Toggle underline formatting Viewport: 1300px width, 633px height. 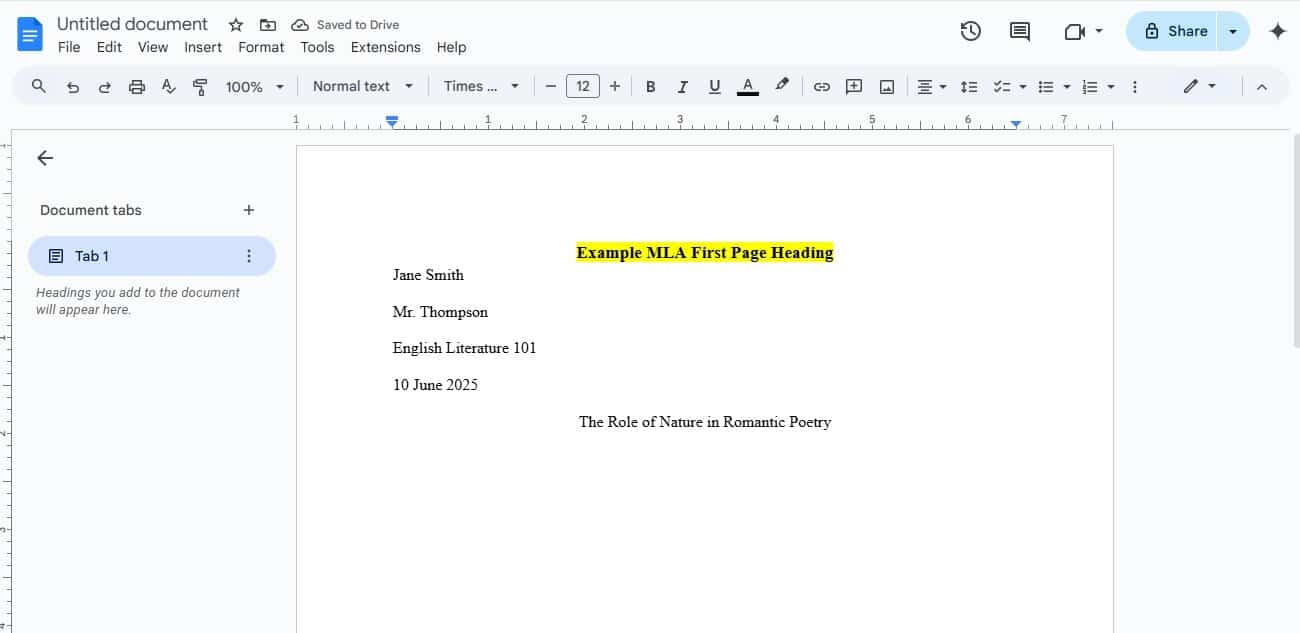[715, 86]
